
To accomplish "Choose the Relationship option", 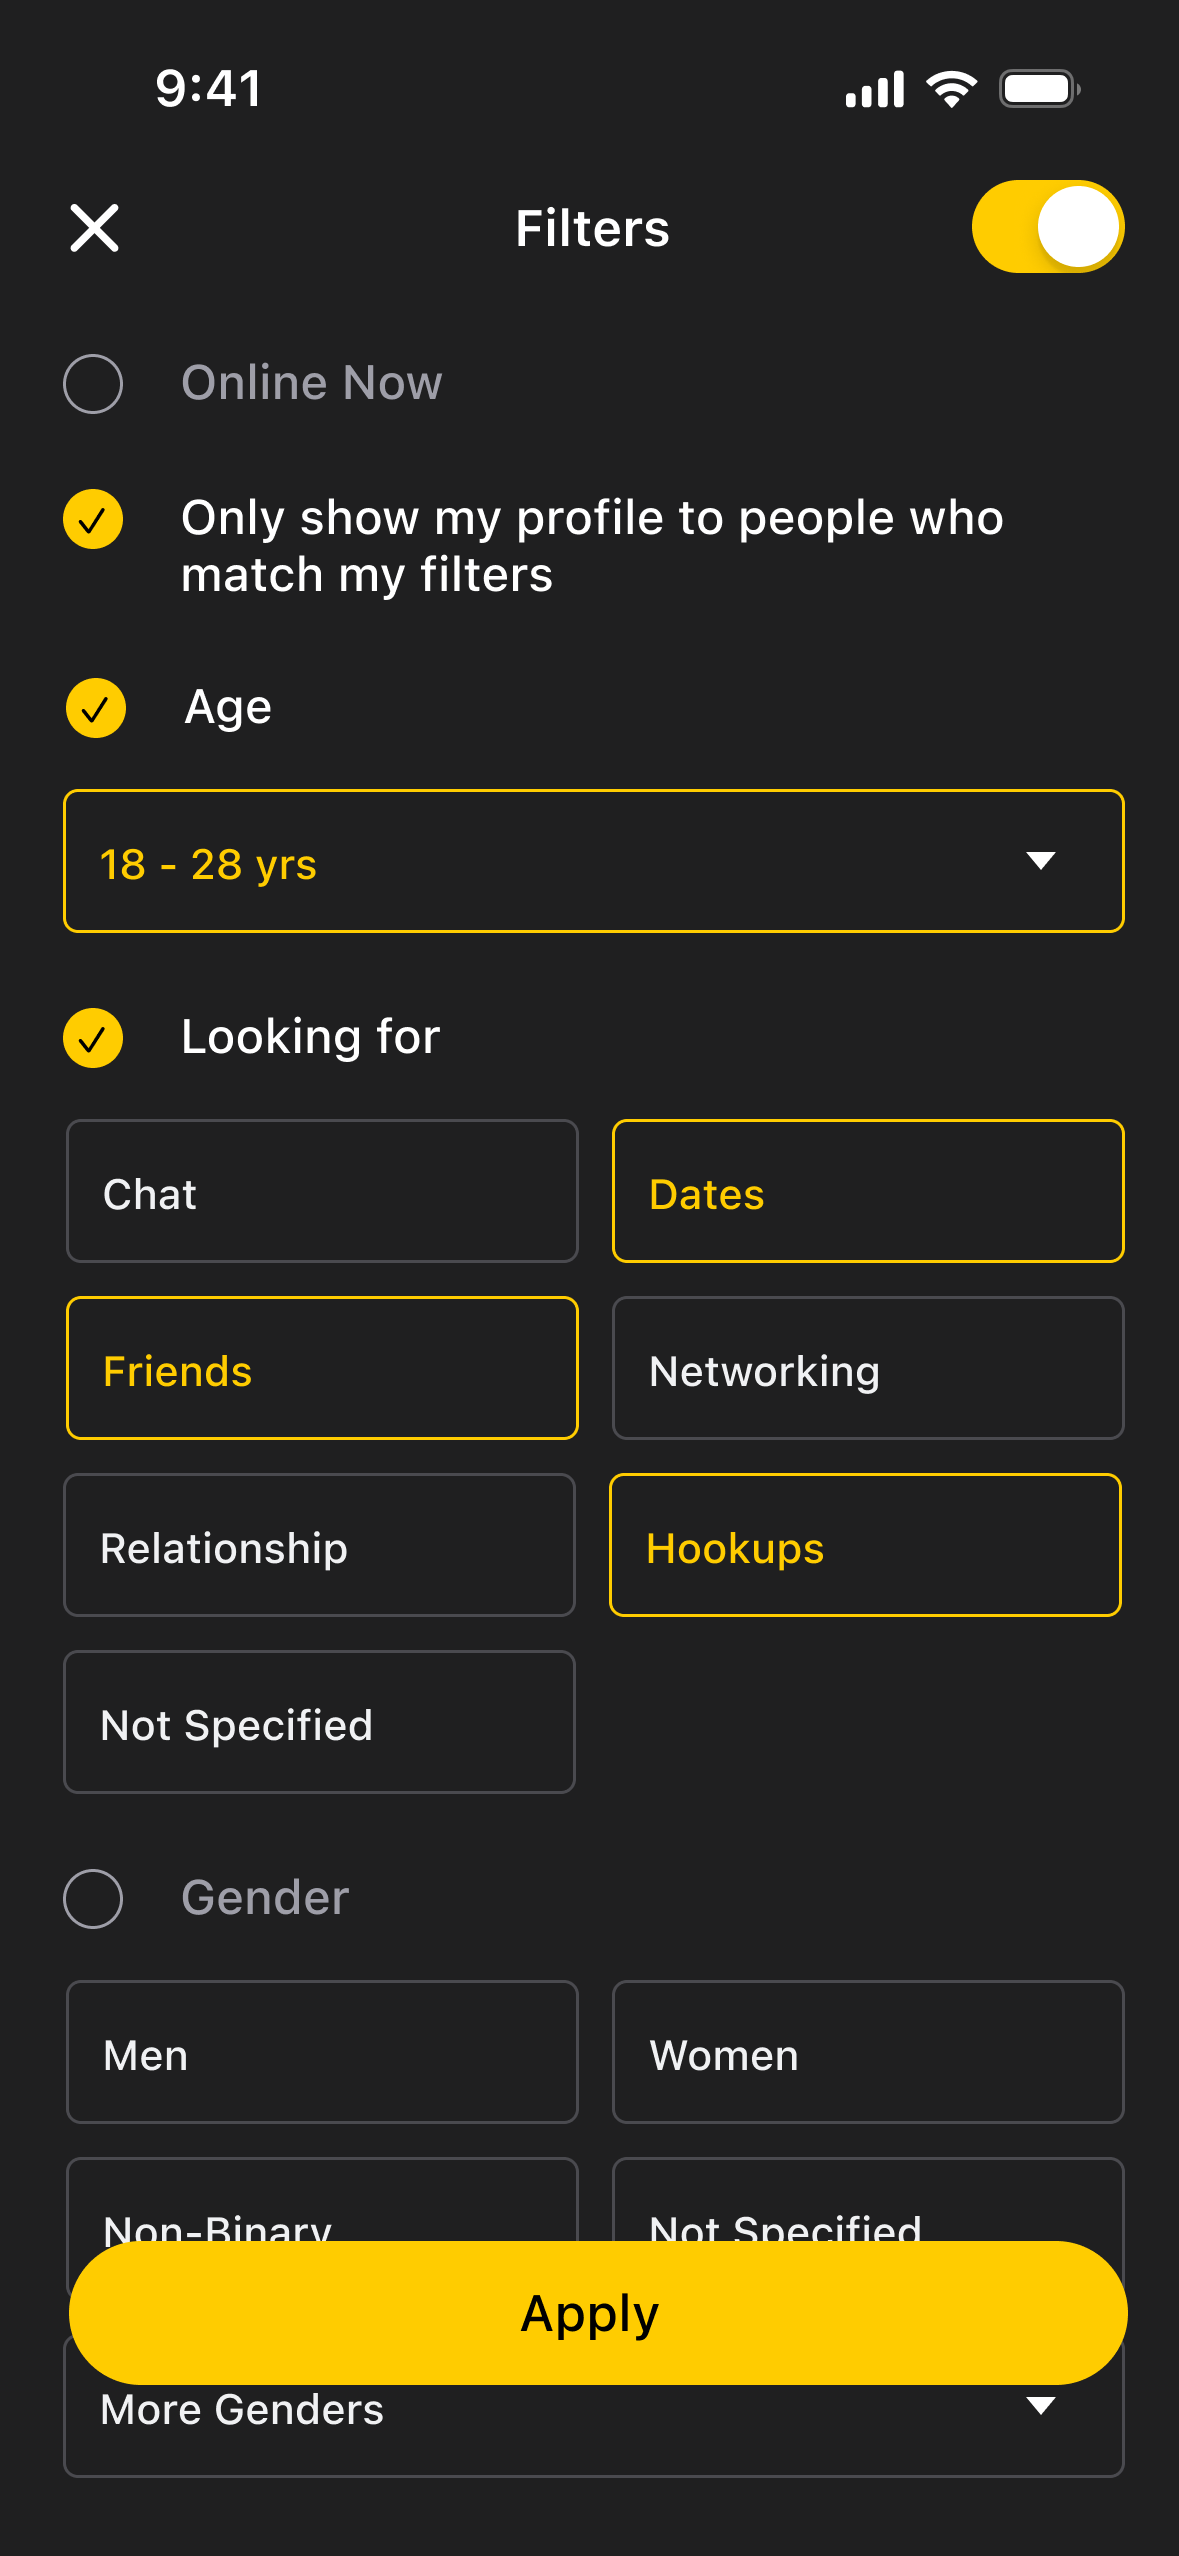I will [x=319, y=1546].
